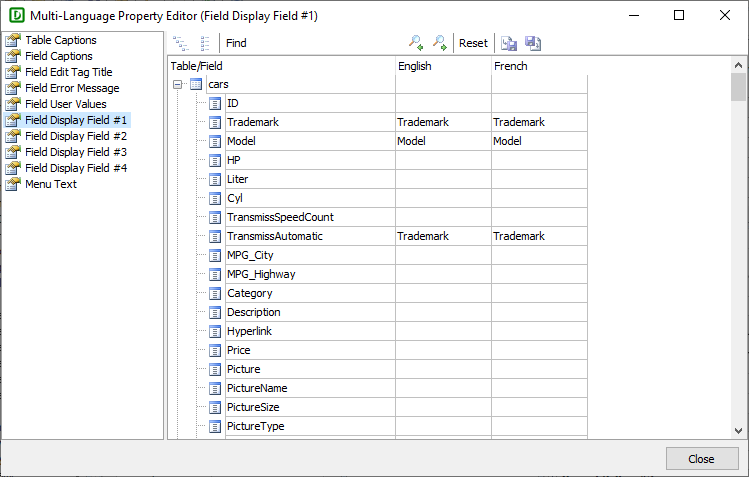The width and height of the screenshot is (749, 477).
Task: Select the PictureType field row name
Action: point(256,426)
